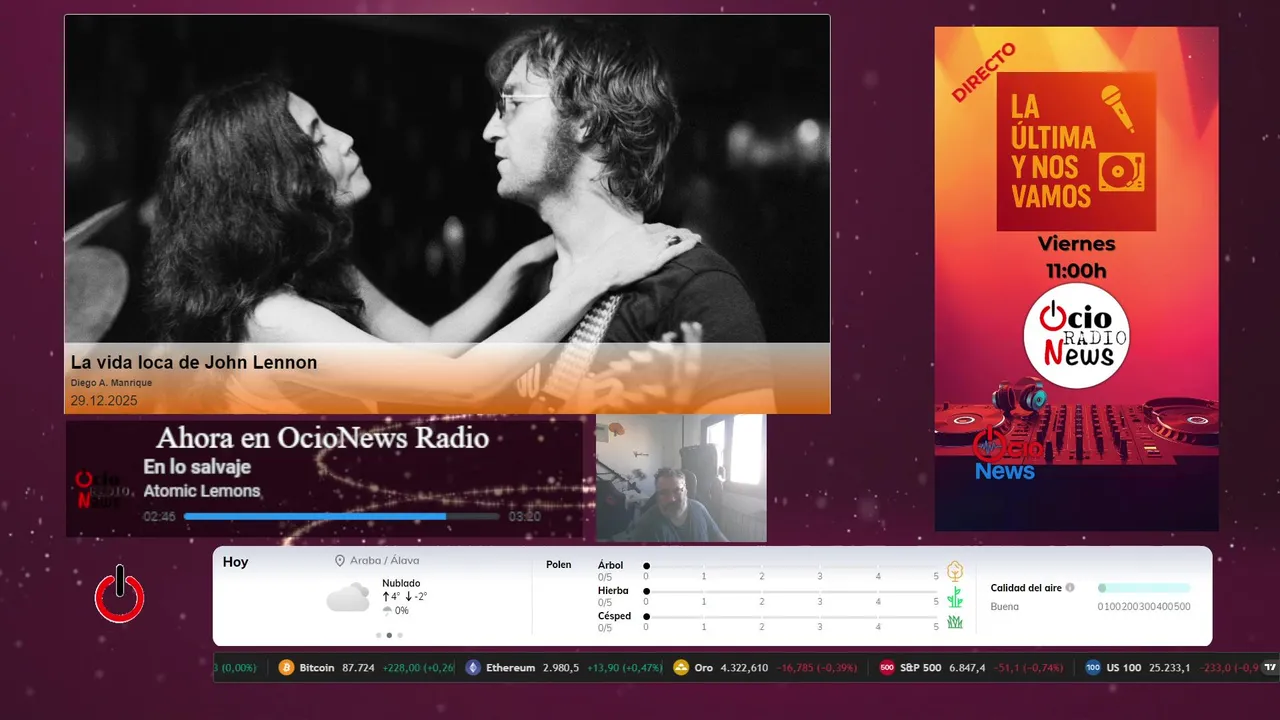This screenshot has width=1280, height=720.
Task: Click the Hoy label in weather widget
Action: 235,562
